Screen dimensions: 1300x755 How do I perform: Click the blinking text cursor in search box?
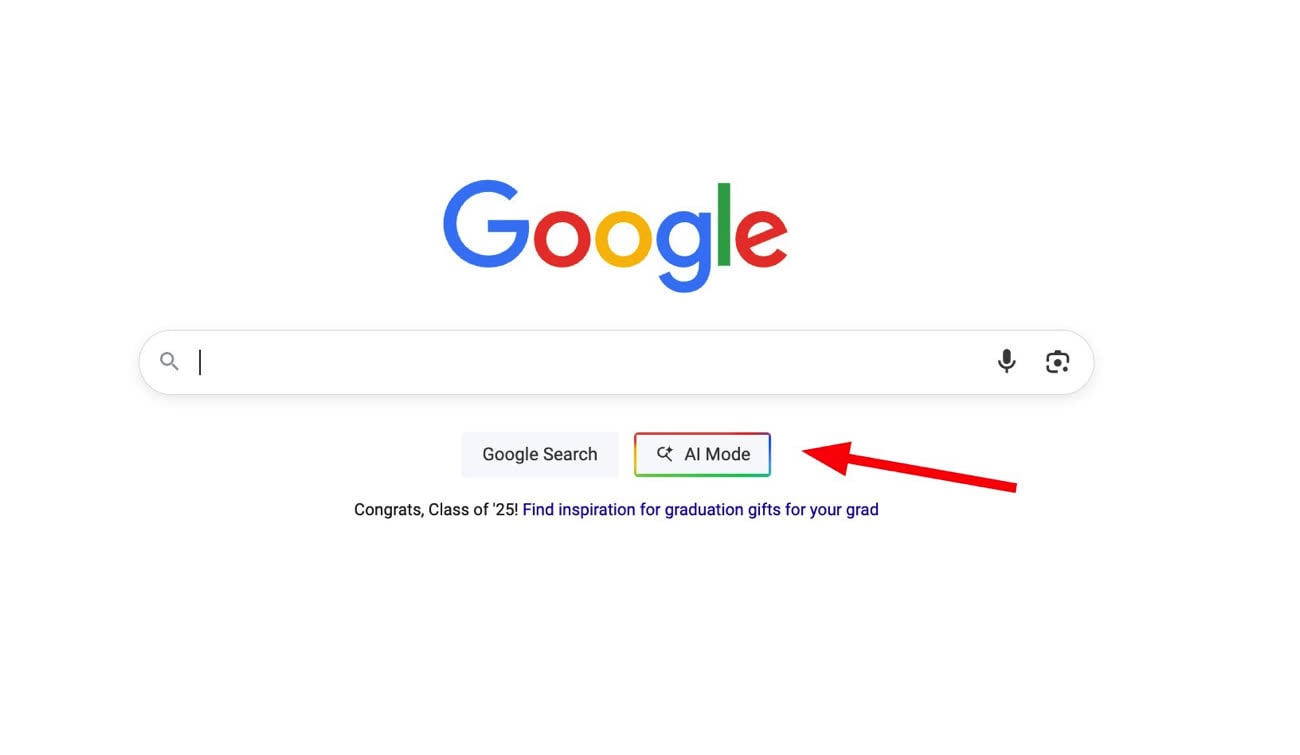[x=200, y=362]
